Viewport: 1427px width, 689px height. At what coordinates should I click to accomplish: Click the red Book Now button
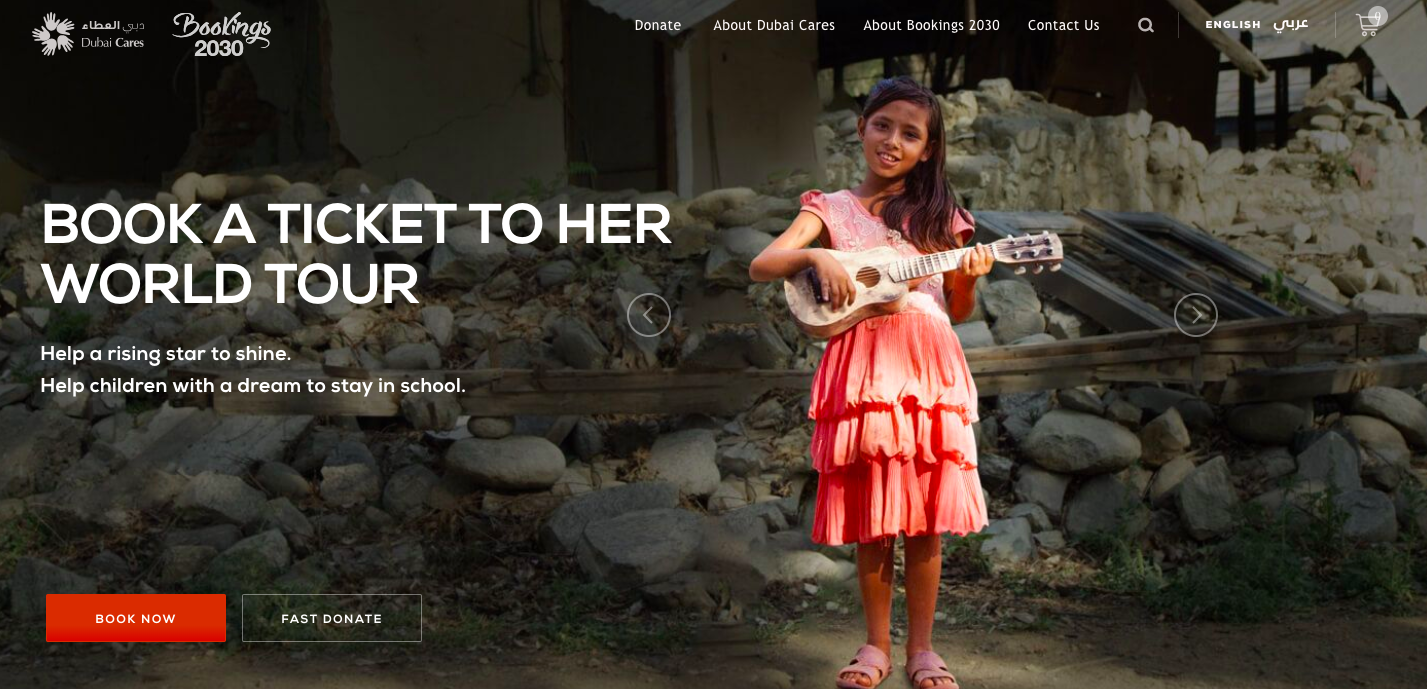pyautogui.click(x=136, y=618)
